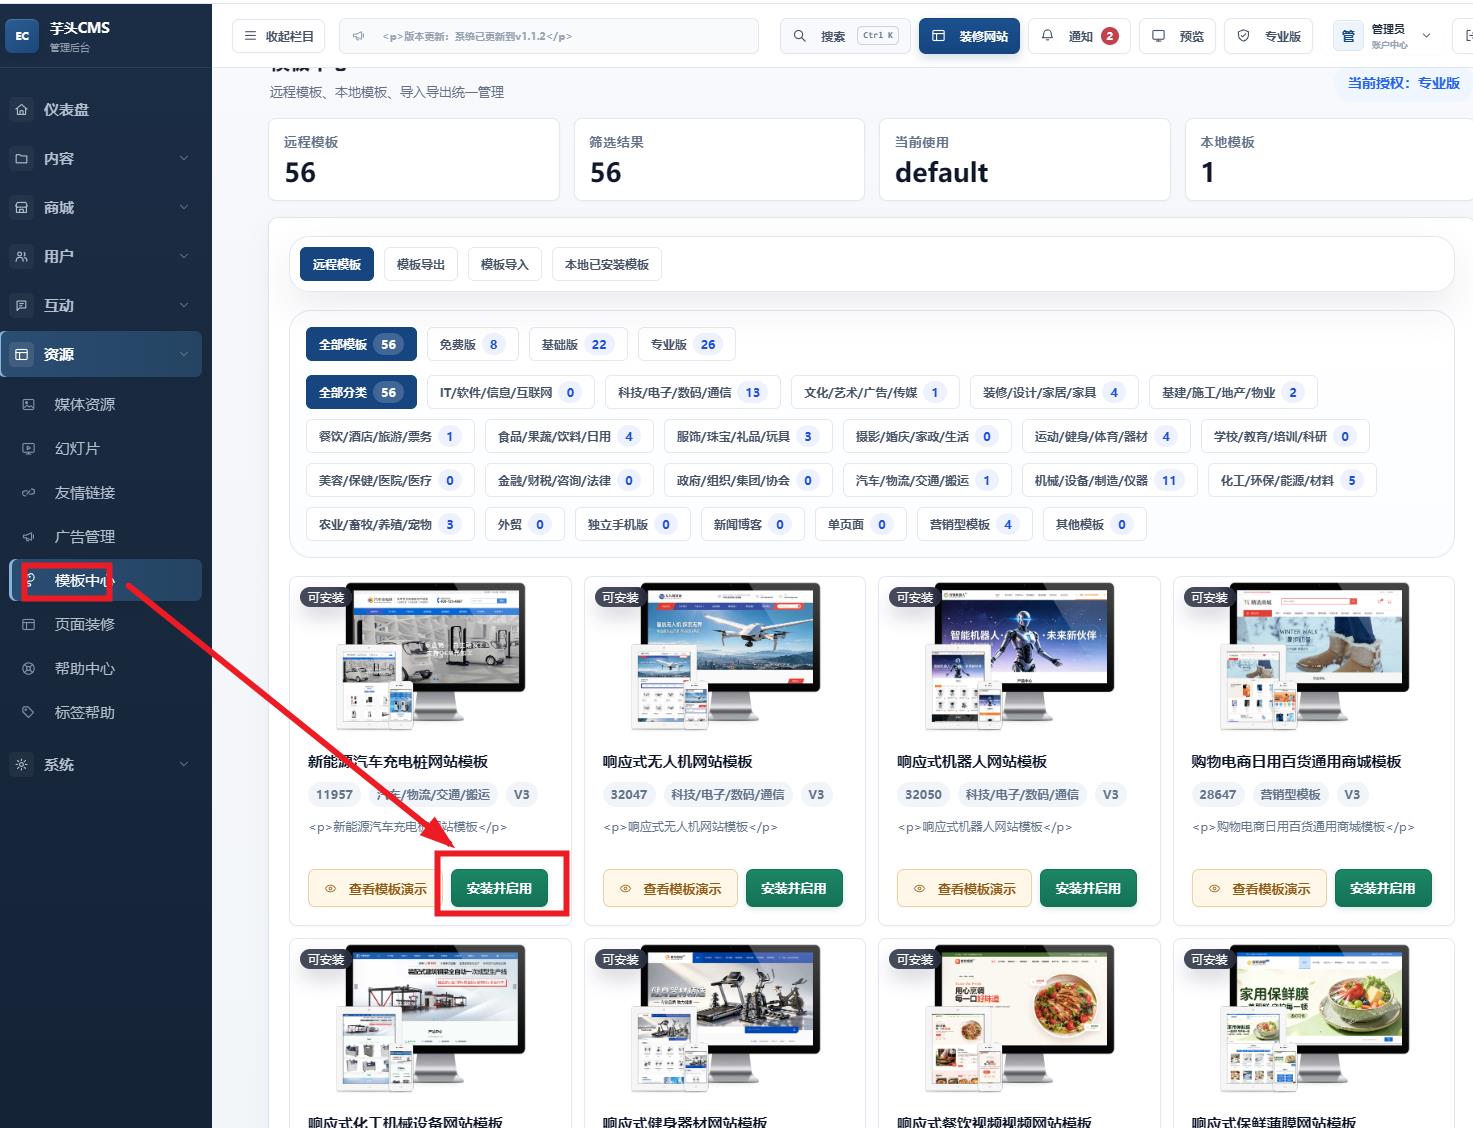Click the monitor icon beside 预览
1473x1128 pixels.
[x=1158, y=36]
